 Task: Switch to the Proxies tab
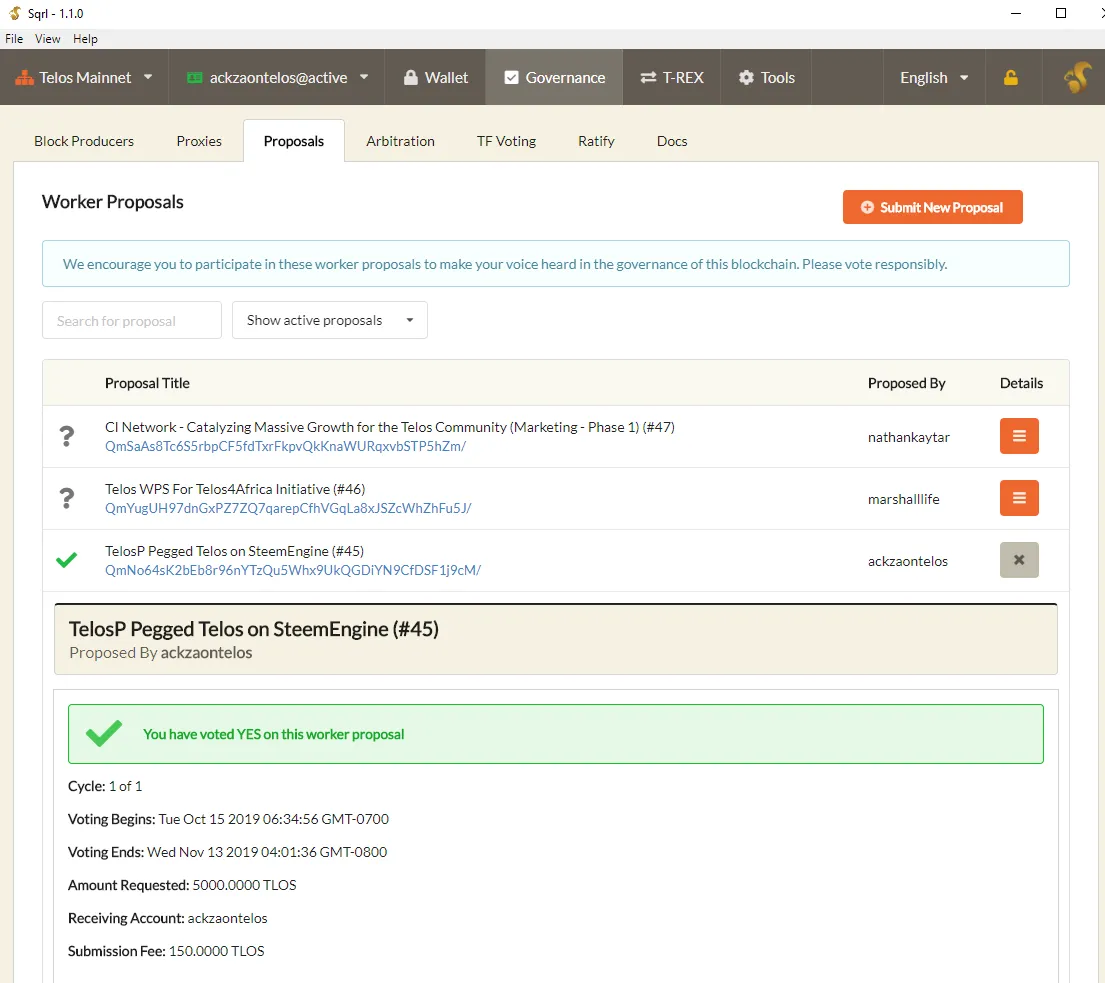click(x=199, y=141)
